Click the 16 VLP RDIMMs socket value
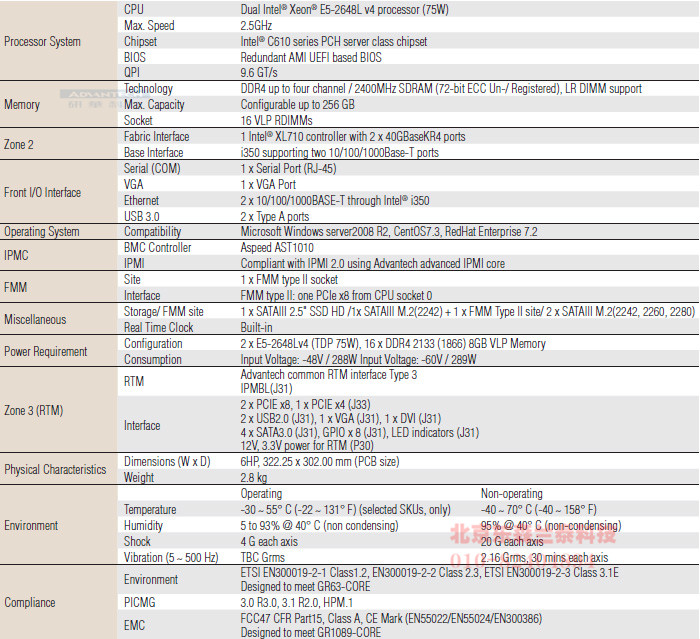 pos(274,120)
